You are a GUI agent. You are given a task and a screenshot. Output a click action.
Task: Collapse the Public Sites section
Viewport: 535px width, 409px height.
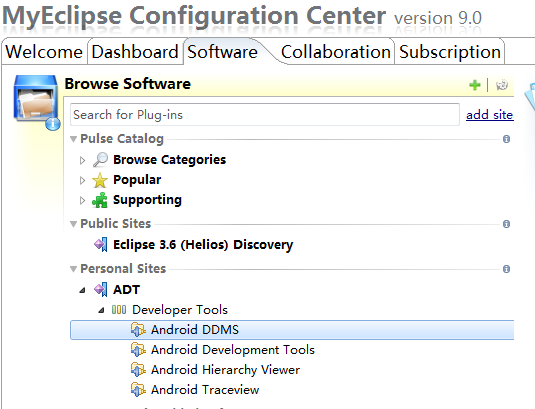click(x=73, y=224)
